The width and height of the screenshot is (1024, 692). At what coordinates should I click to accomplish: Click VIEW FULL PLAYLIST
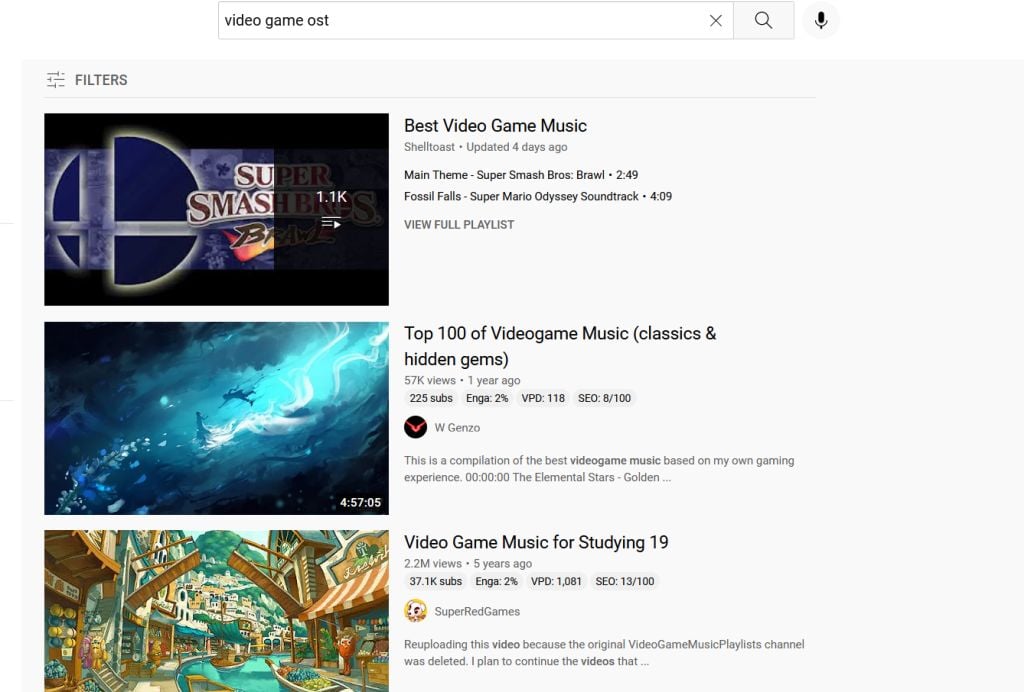coord(458,225)
